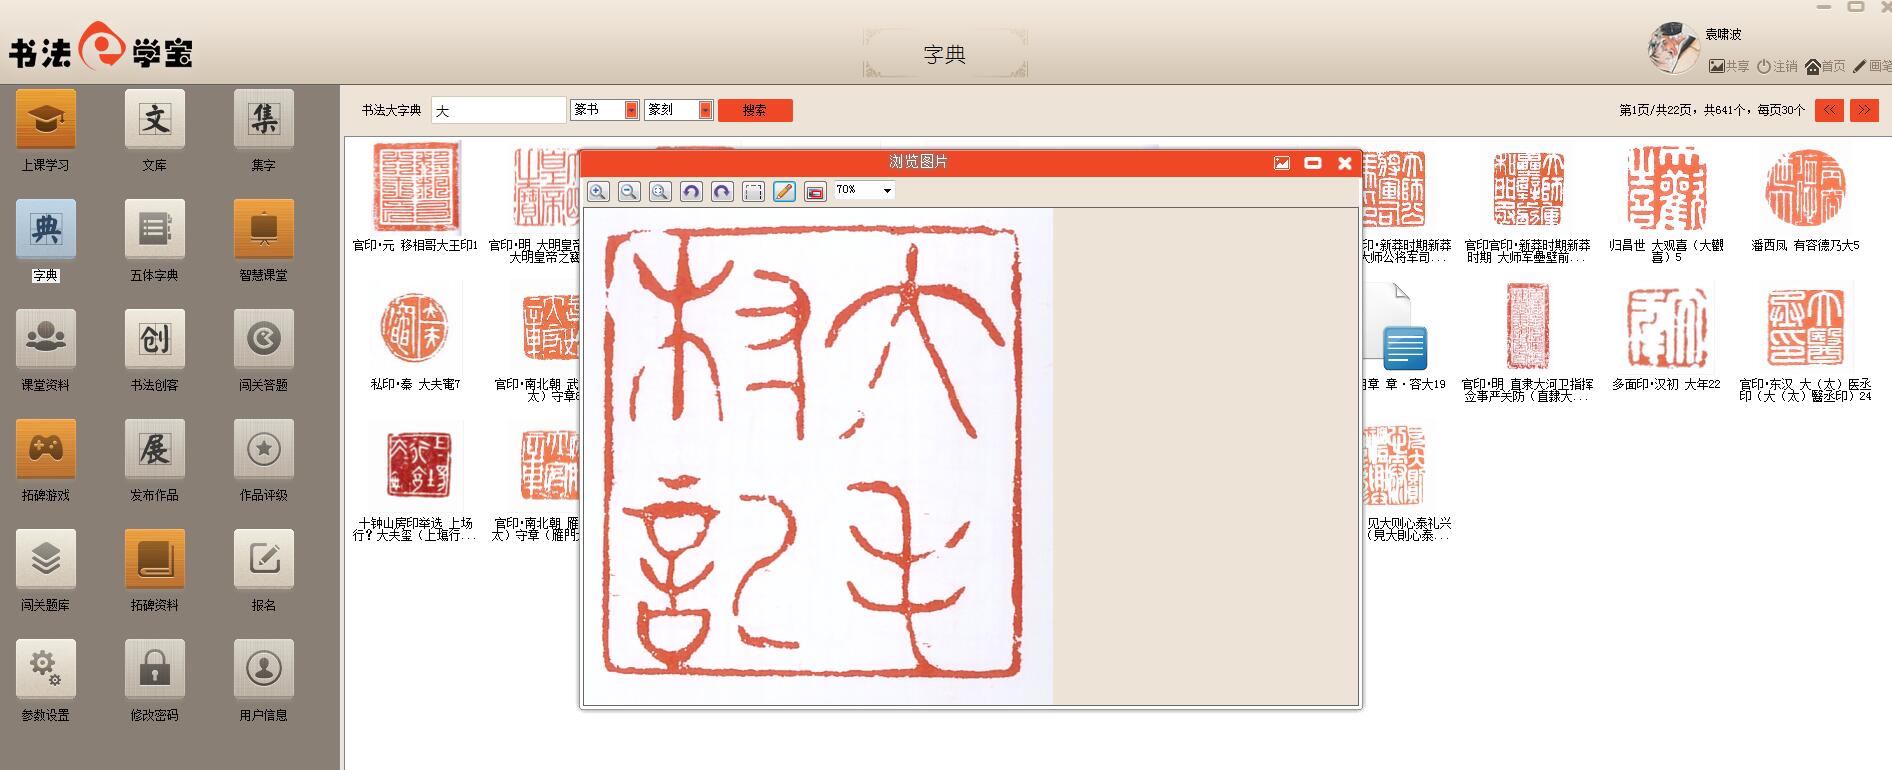The image size is (1892, 770).
Task: Open the 报名 sign-up icon
Action: (x=264, y=560)
